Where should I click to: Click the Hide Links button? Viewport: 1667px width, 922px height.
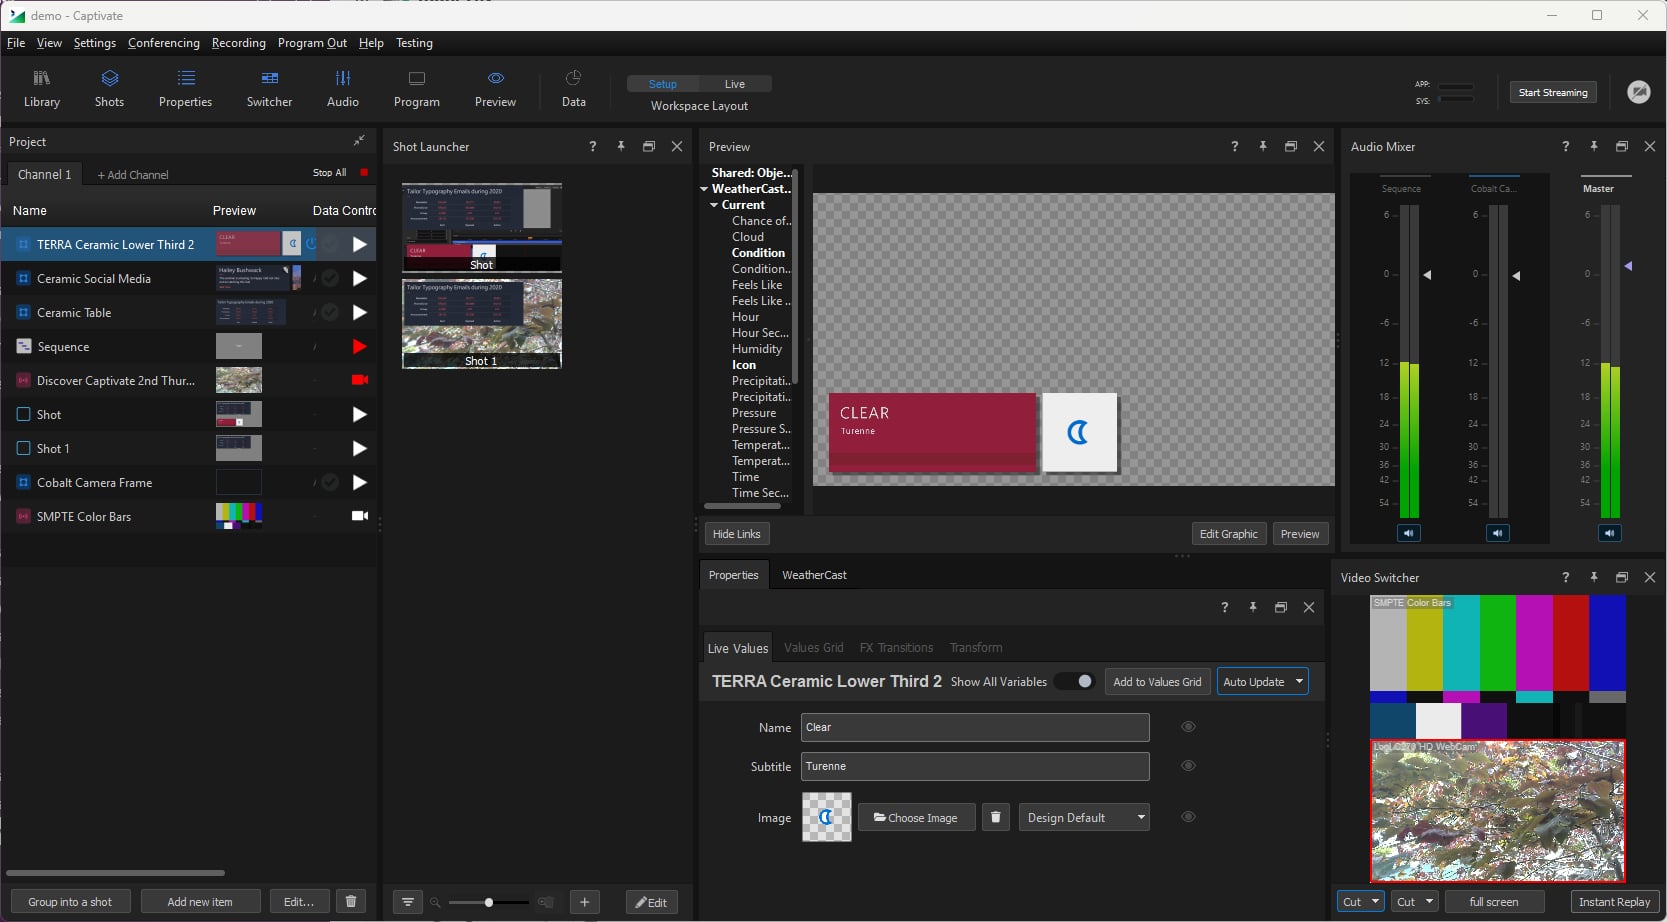pos(737,534)
